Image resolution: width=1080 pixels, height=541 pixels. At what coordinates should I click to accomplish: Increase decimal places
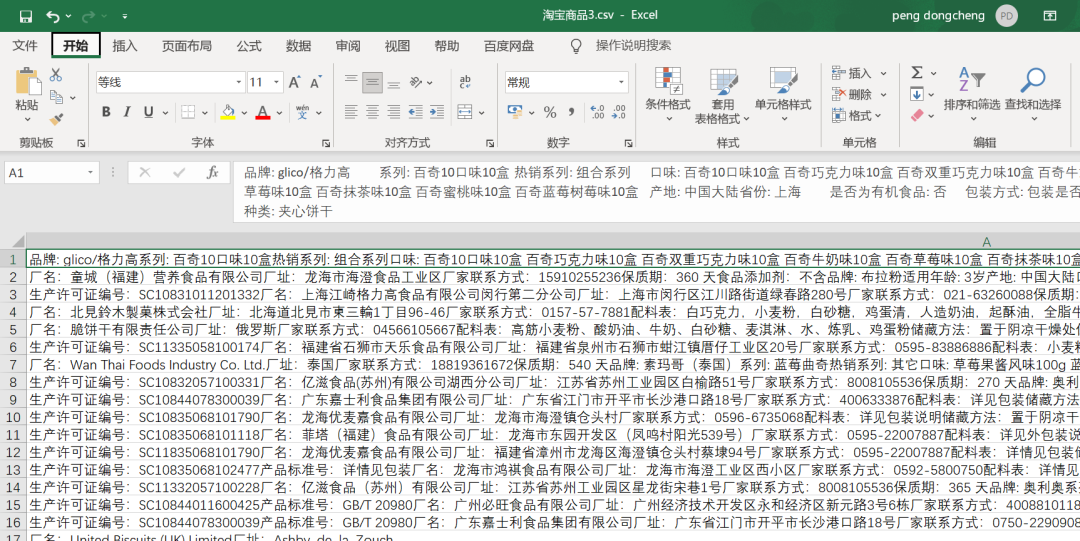[x=597, y=112]
